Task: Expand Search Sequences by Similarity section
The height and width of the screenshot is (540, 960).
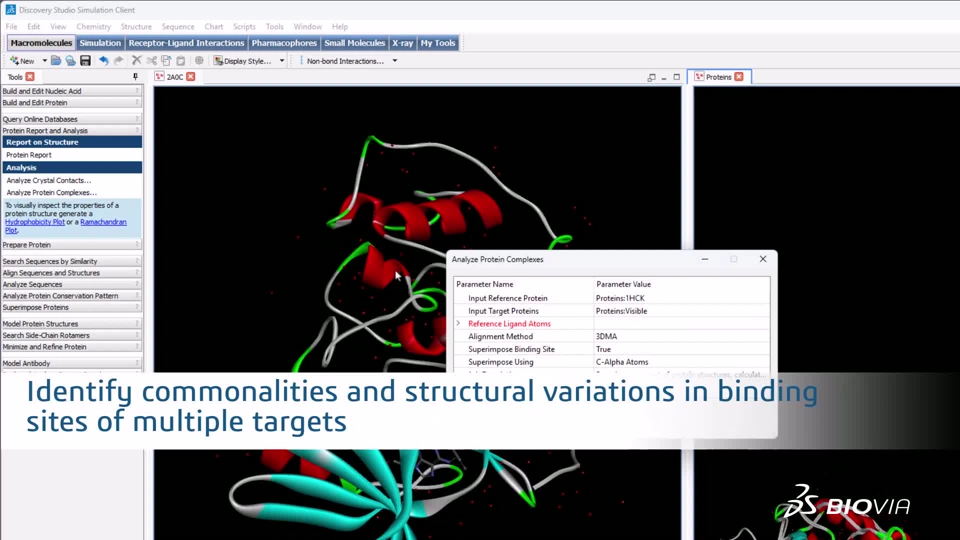Action: [x=71, y=261]
